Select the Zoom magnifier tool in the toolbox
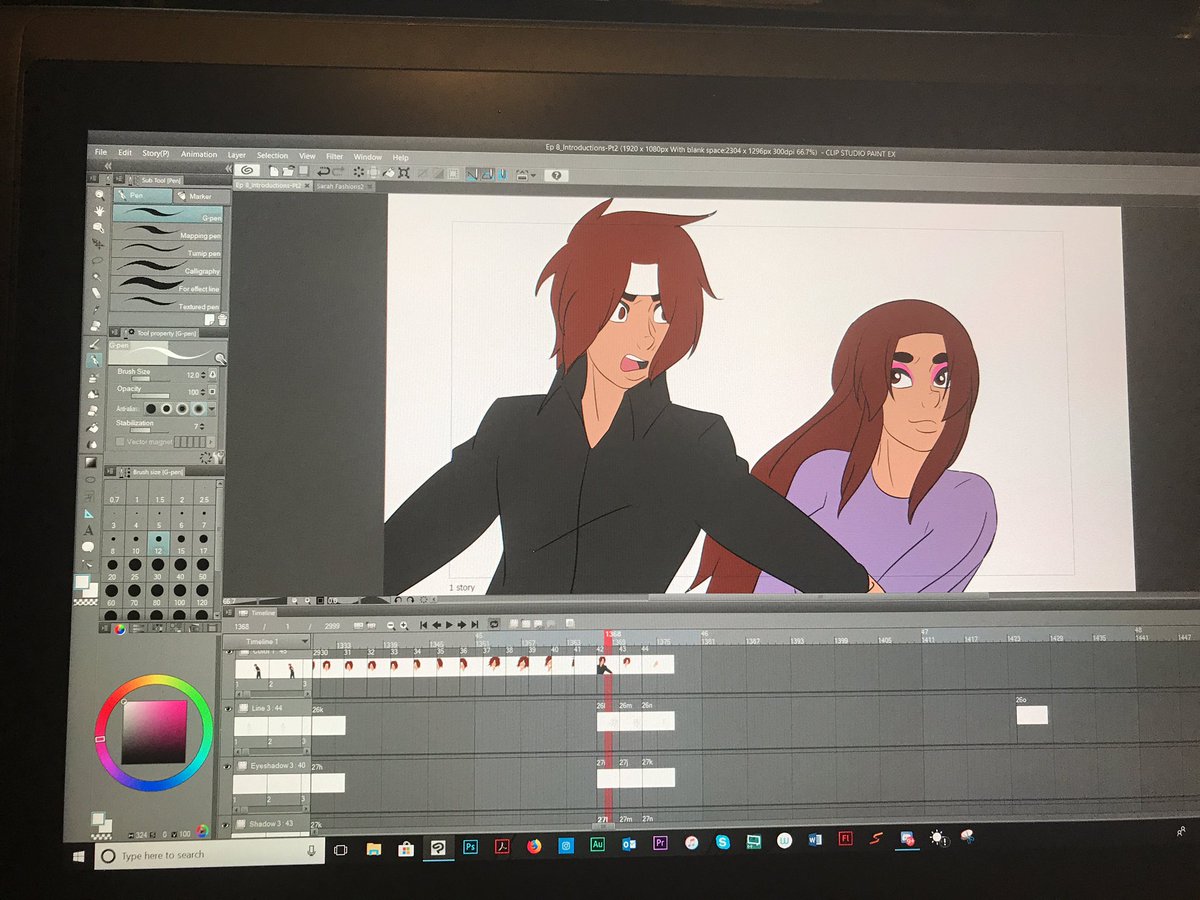The height and width of the screenshot is (900, 1200). 99,194
